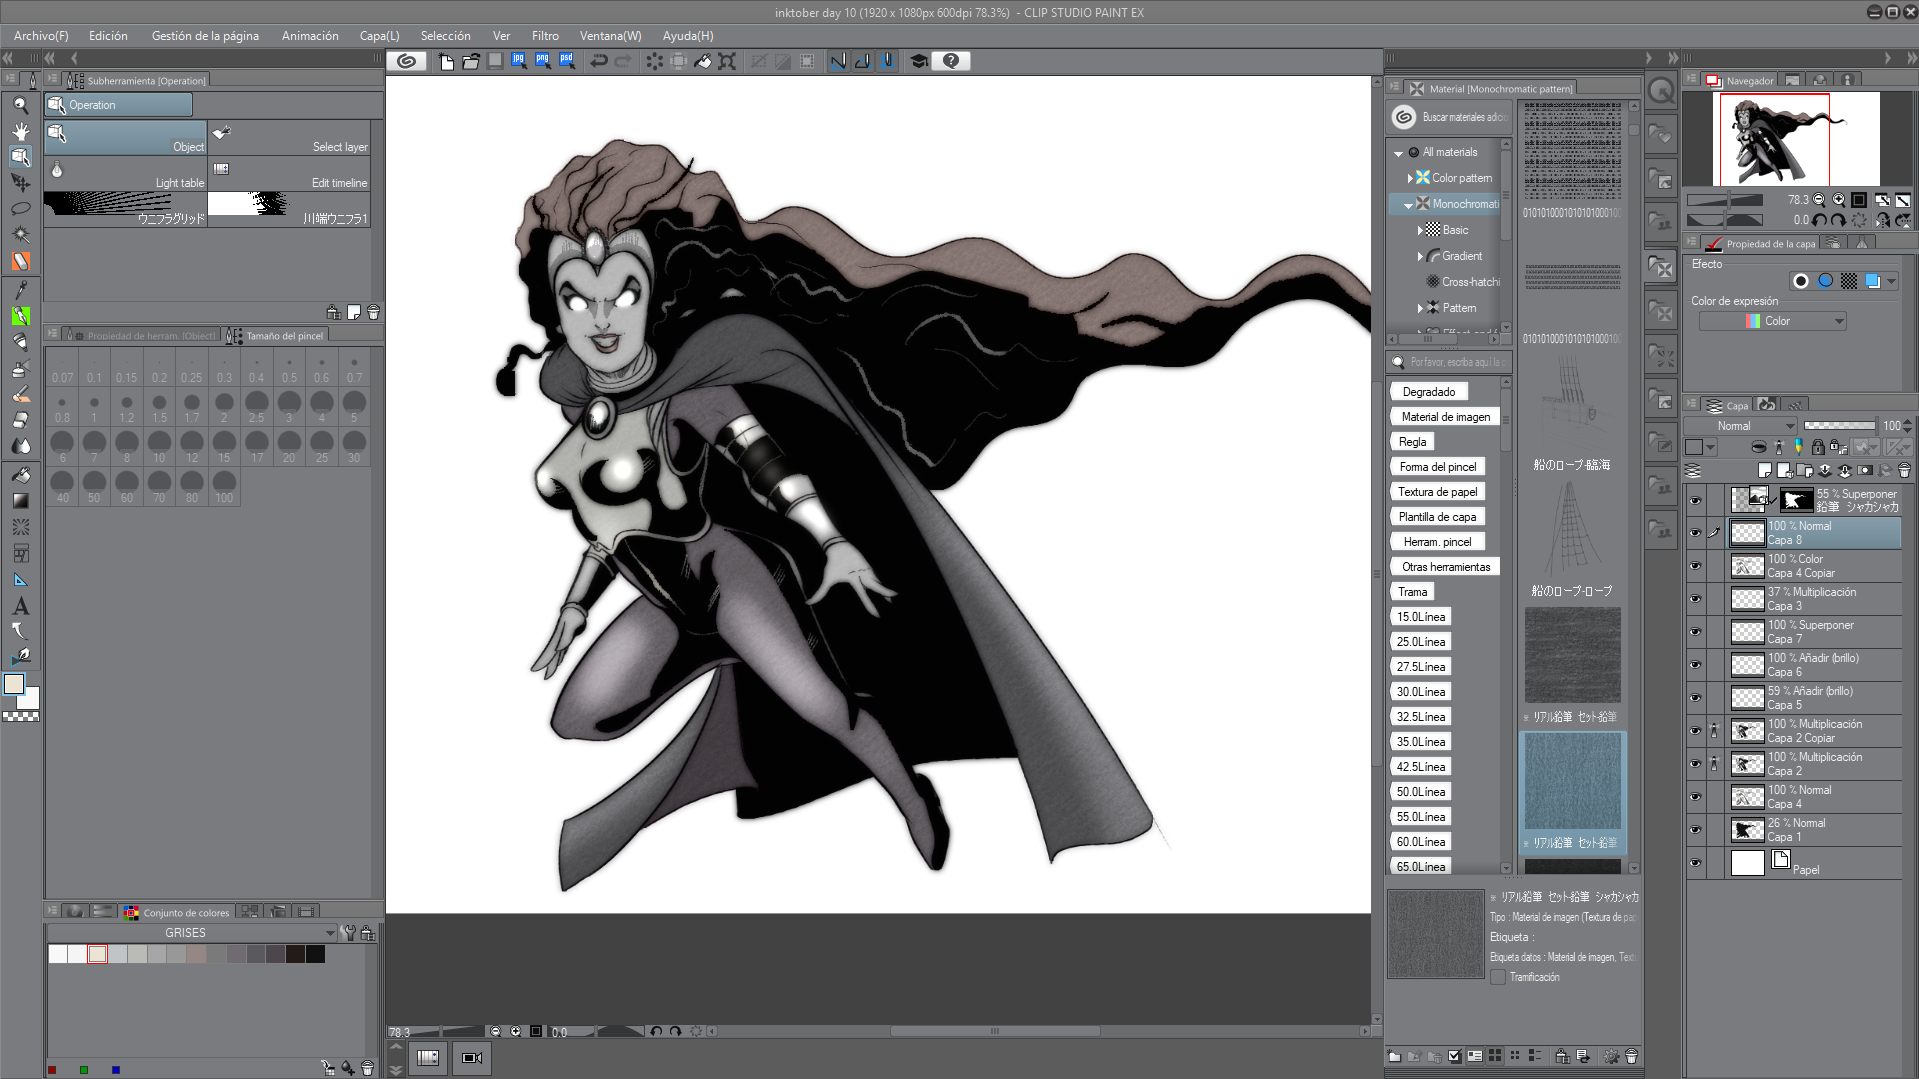Toggle visibility of the Papel layer

[x=1695, y=863]
